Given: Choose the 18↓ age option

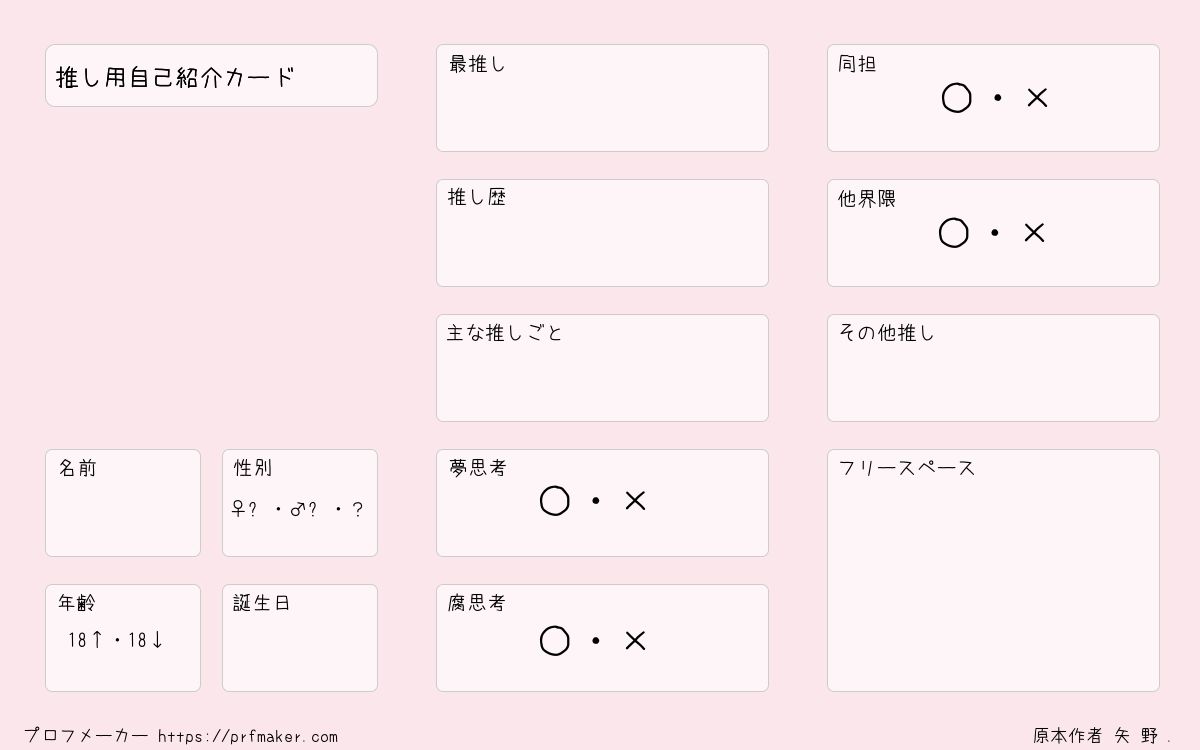Looking at the screenshot, I should click(x=146, y=640).
